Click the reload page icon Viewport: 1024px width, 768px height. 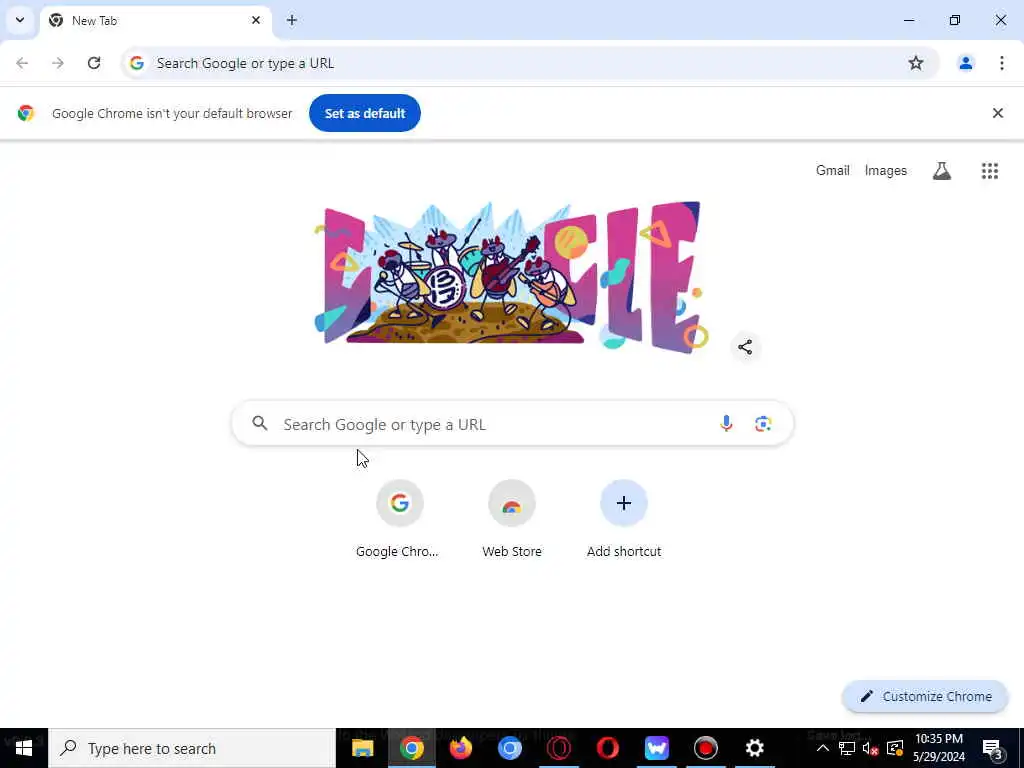tap(94, 63)
